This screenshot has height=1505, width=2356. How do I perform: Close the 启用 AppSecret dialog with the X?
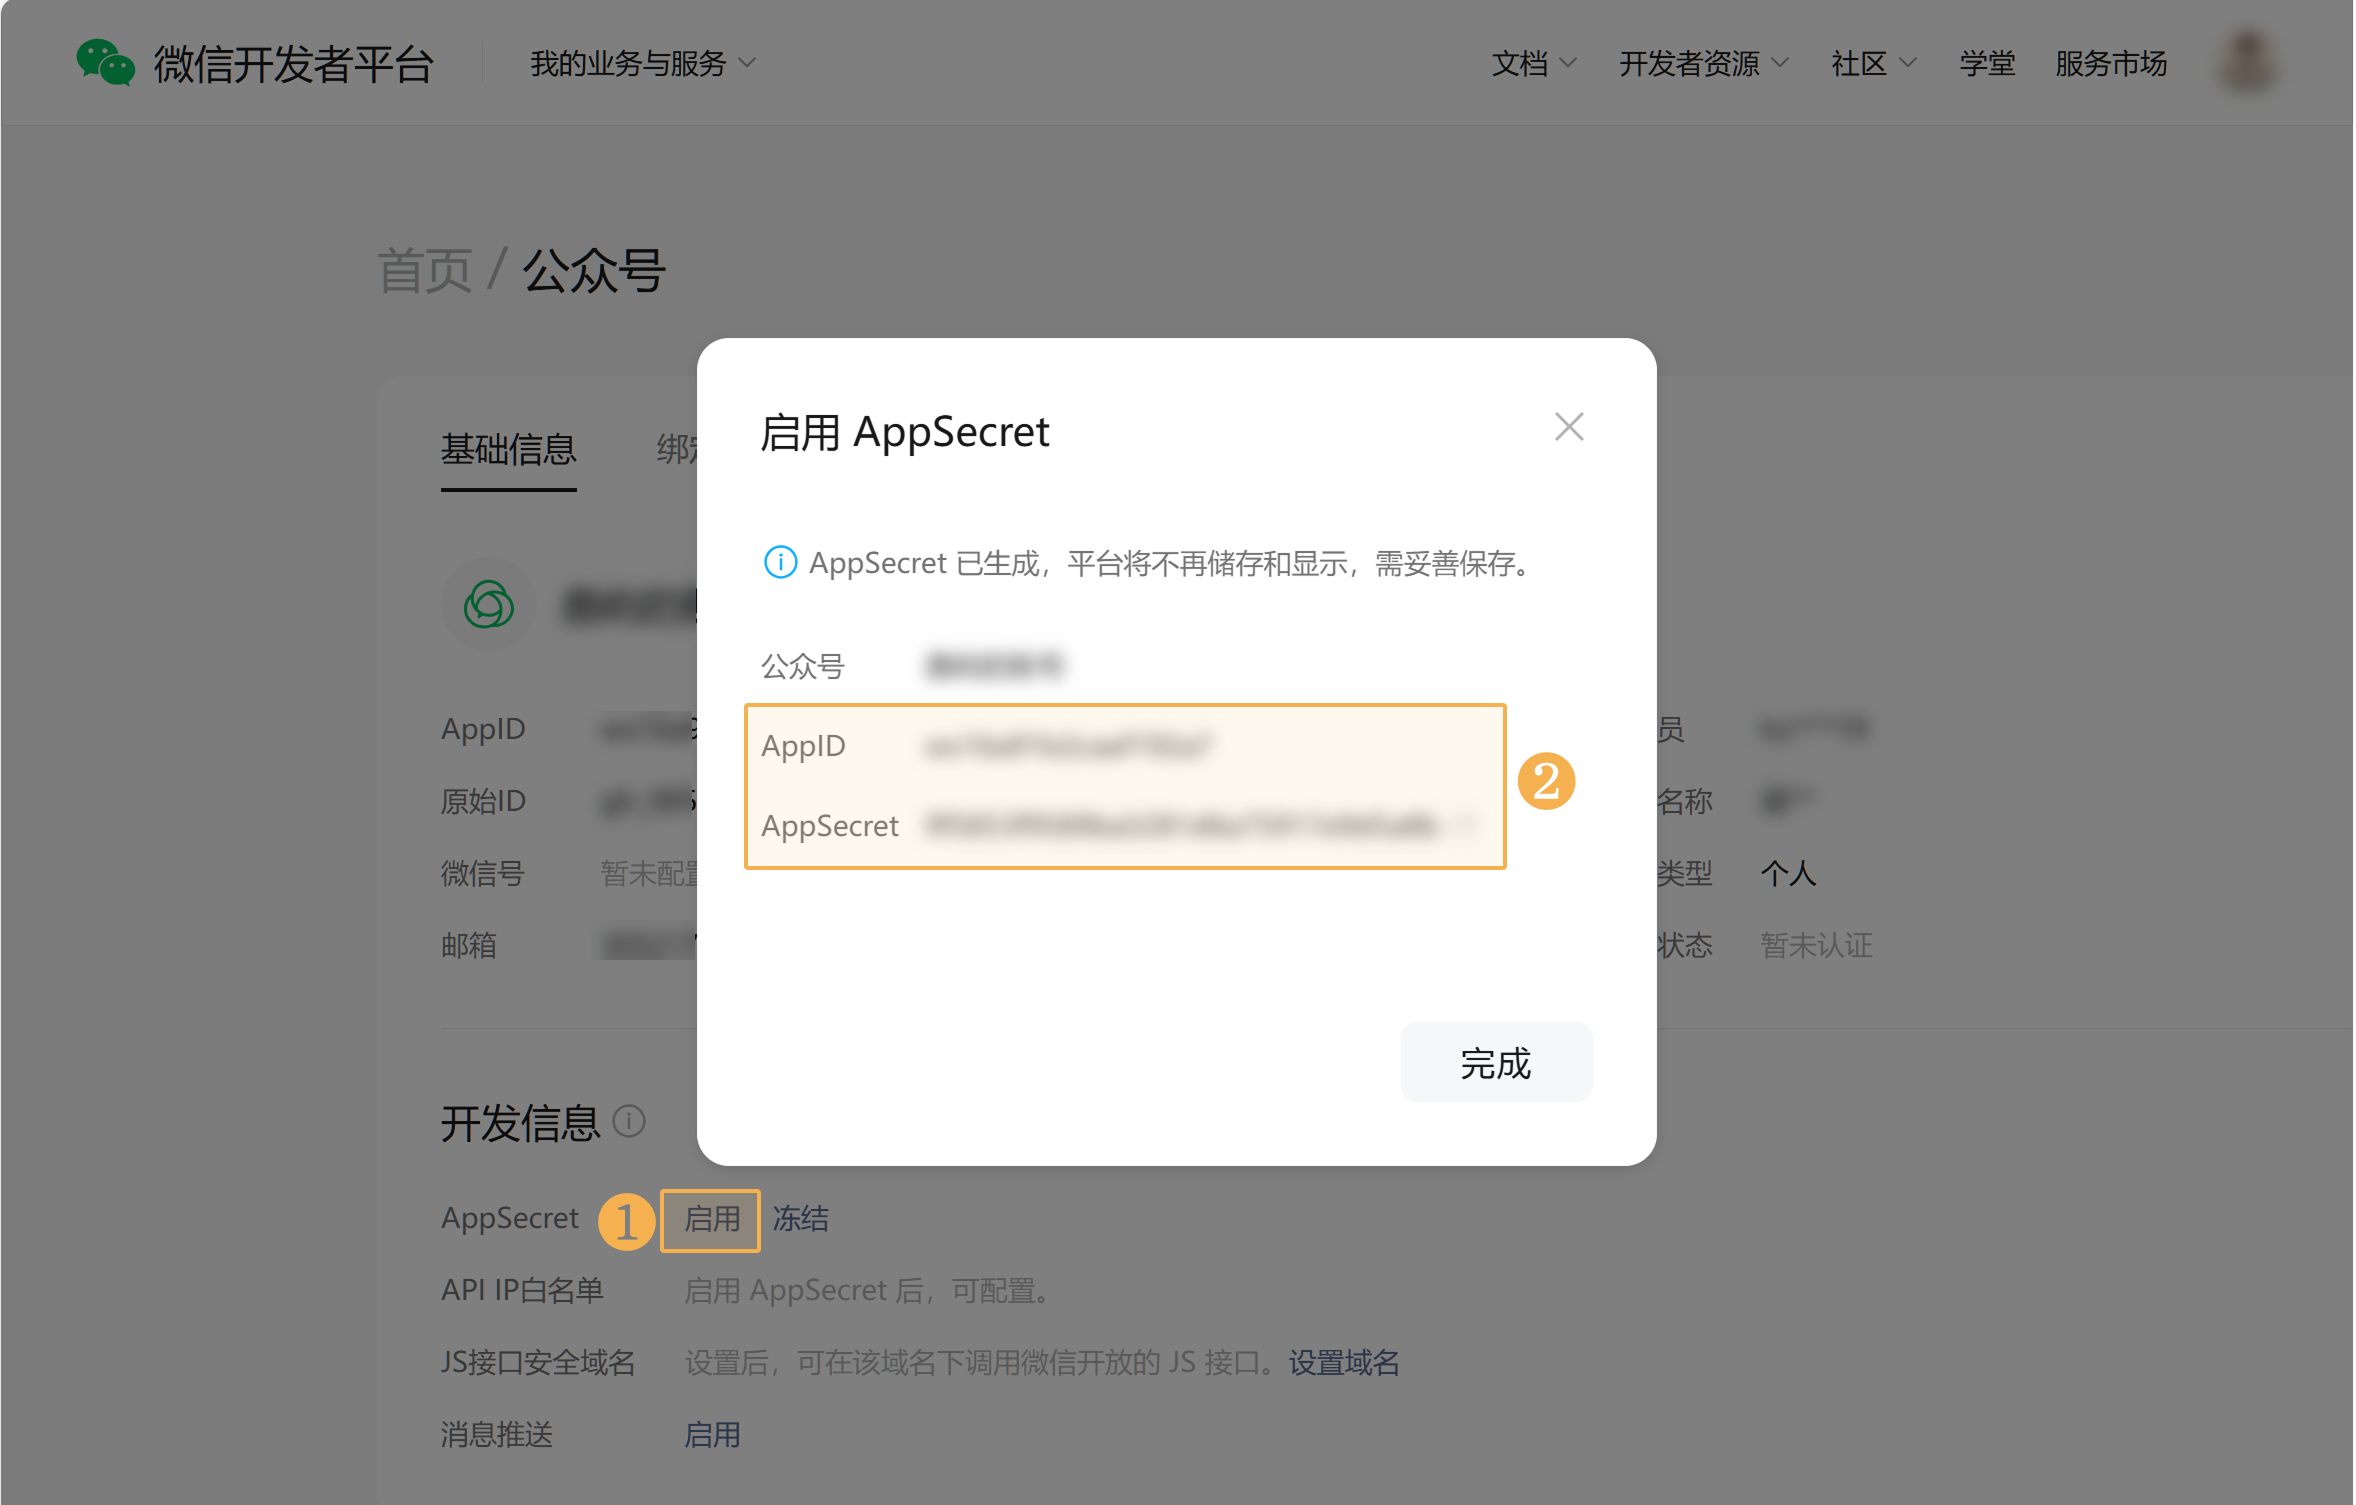pyautogui.click(x=1569, y=427)
